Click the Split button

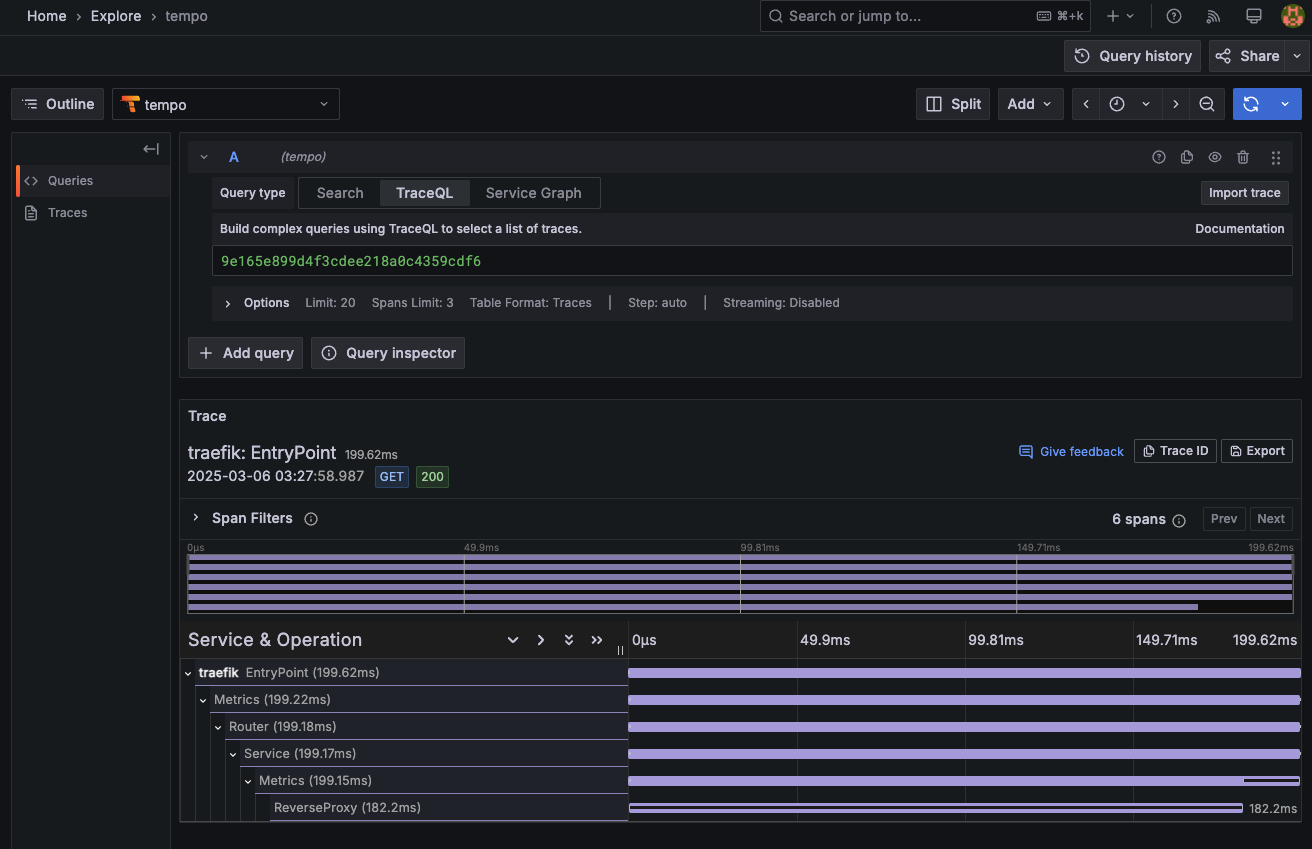pos(953,104)
